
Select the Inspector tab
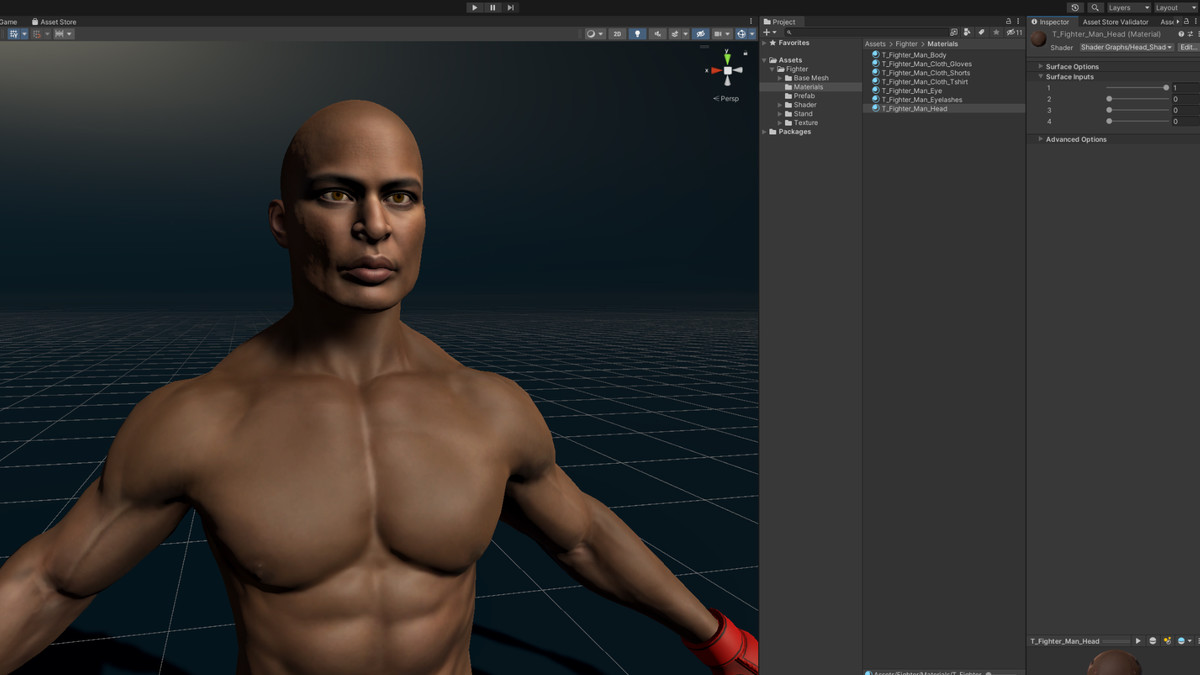[x=1050, y=22]
